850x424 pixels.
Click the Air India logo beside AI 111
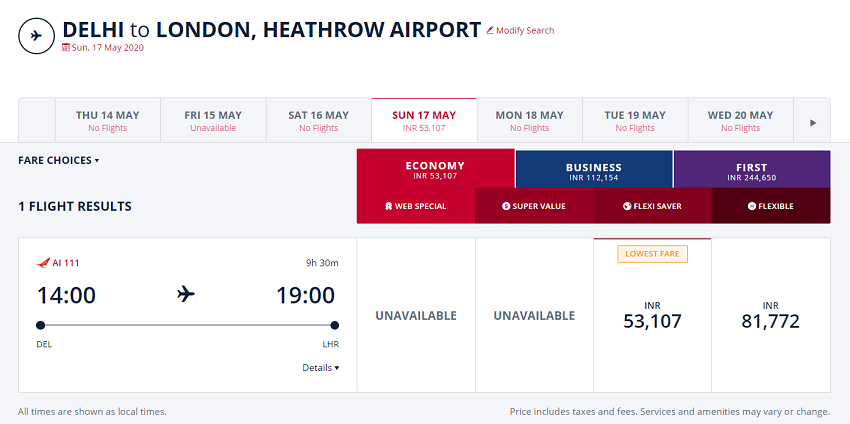pyautogui.click(x=43, y=263)
